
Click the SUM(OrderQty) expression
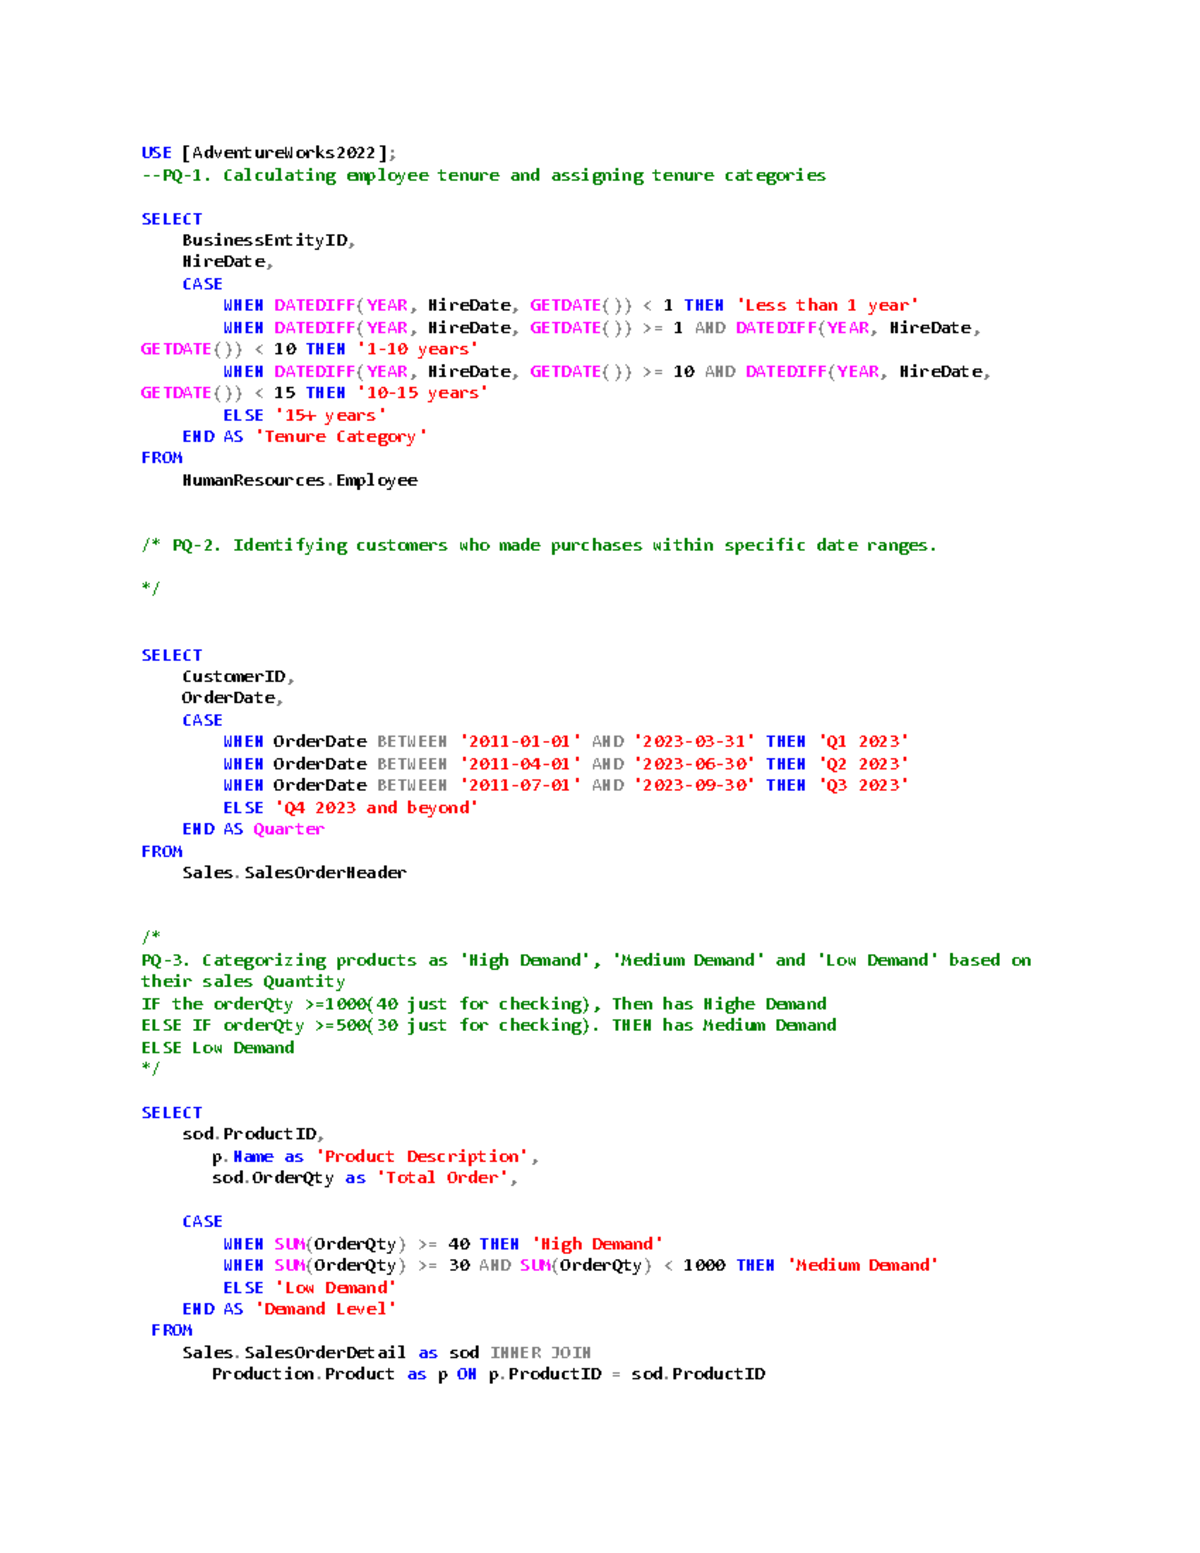(339, 1243)
